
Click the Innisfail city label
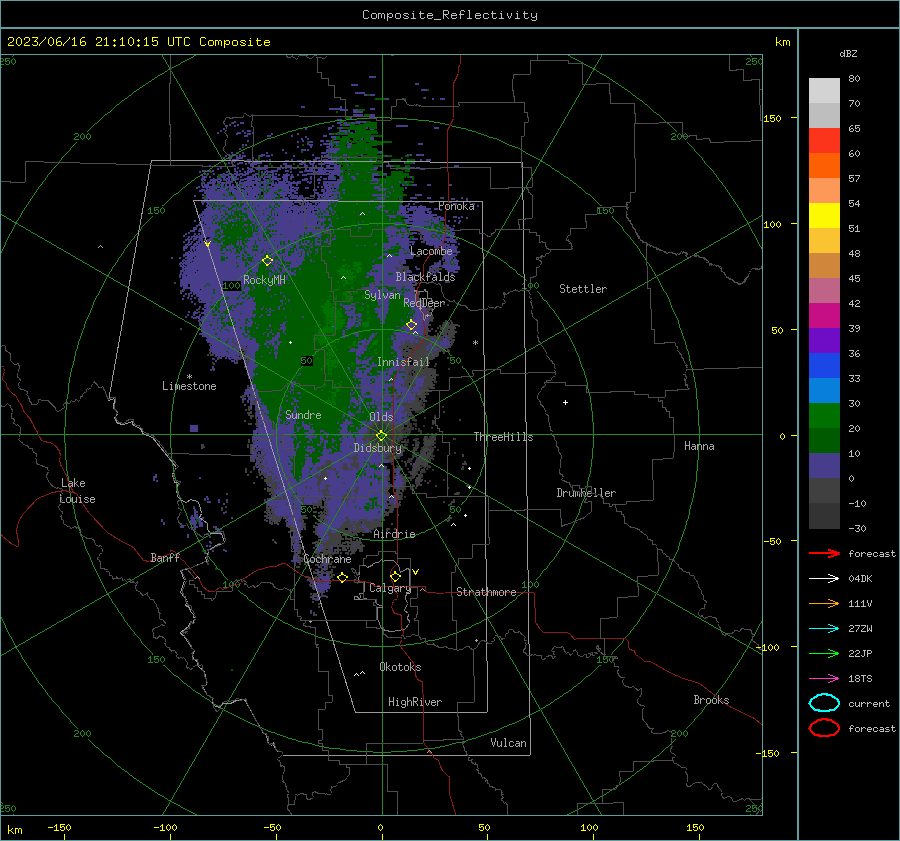pyautogui.click(x=403, y=362)
